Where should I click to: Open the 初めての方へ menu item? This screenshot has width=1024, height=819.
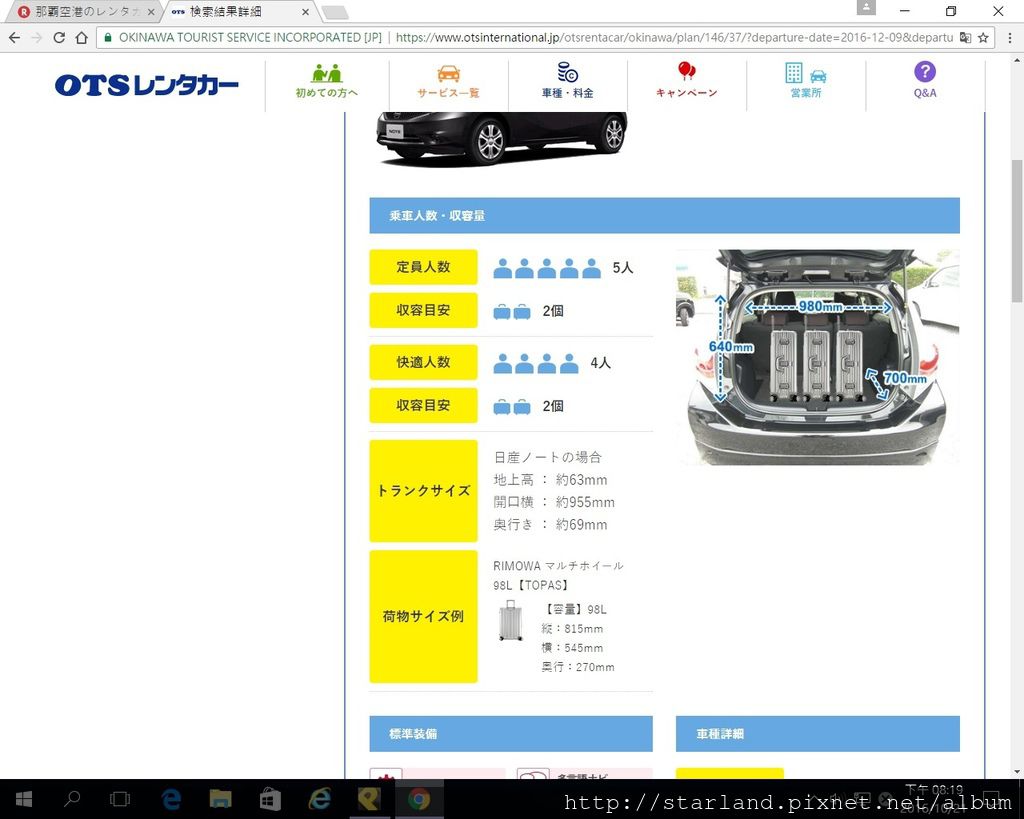327,82
